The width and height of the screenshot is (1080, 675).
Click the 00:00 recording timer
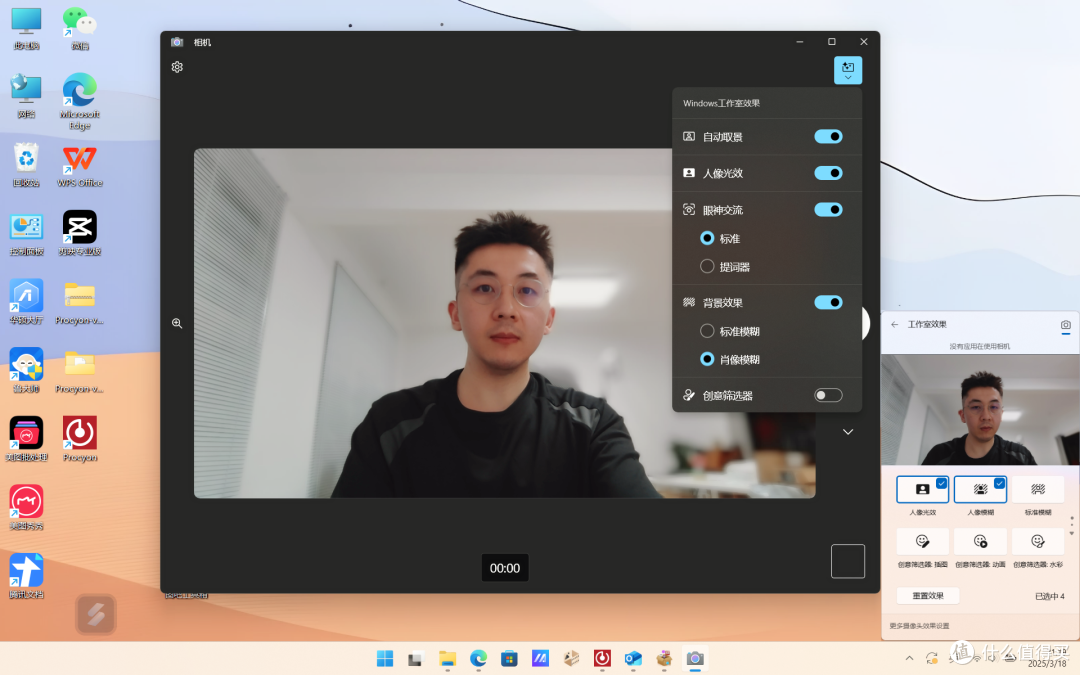pos(505,568)
